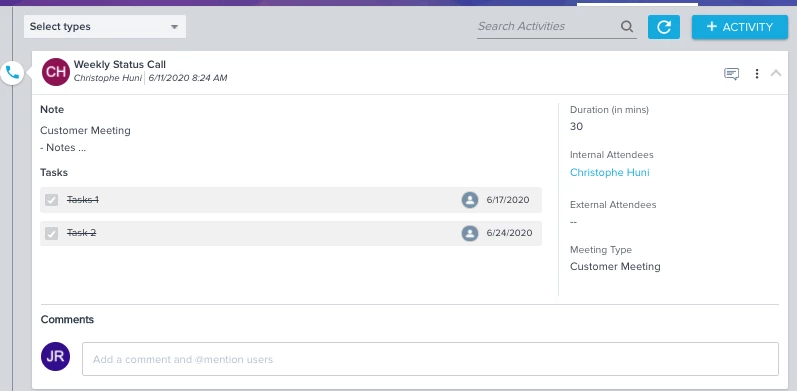This screenshot has height=391, width=797.
Task: Click the Comments section heading
Action: coord(67,319)
